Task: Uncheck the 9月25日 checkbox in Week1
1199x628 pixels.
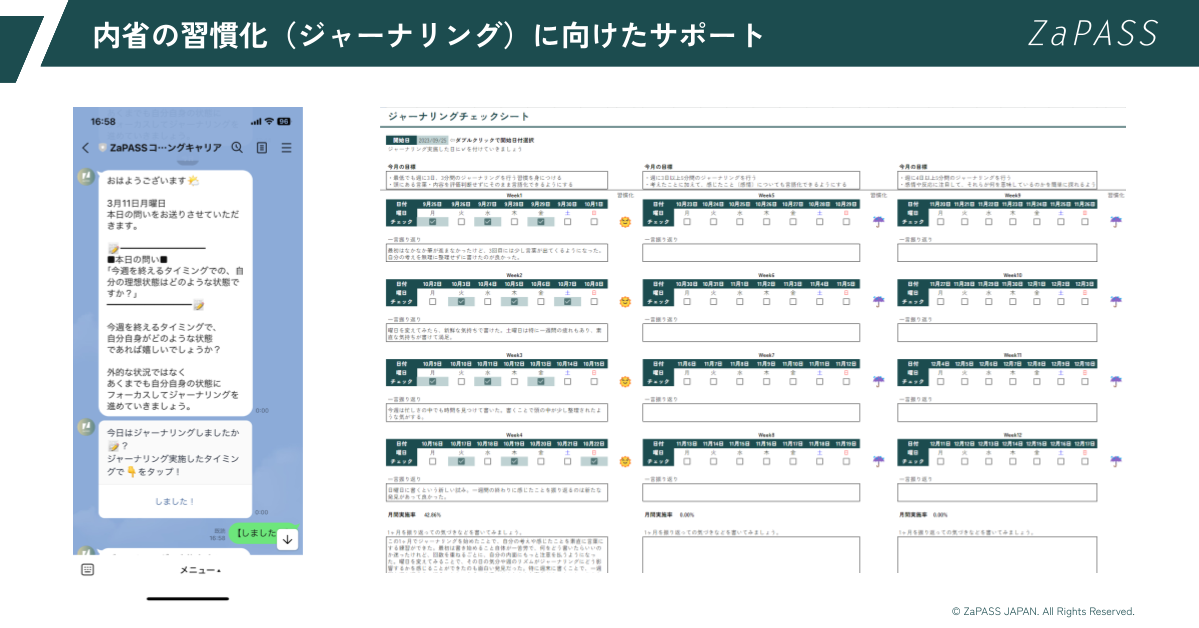Action: (433, 222)
